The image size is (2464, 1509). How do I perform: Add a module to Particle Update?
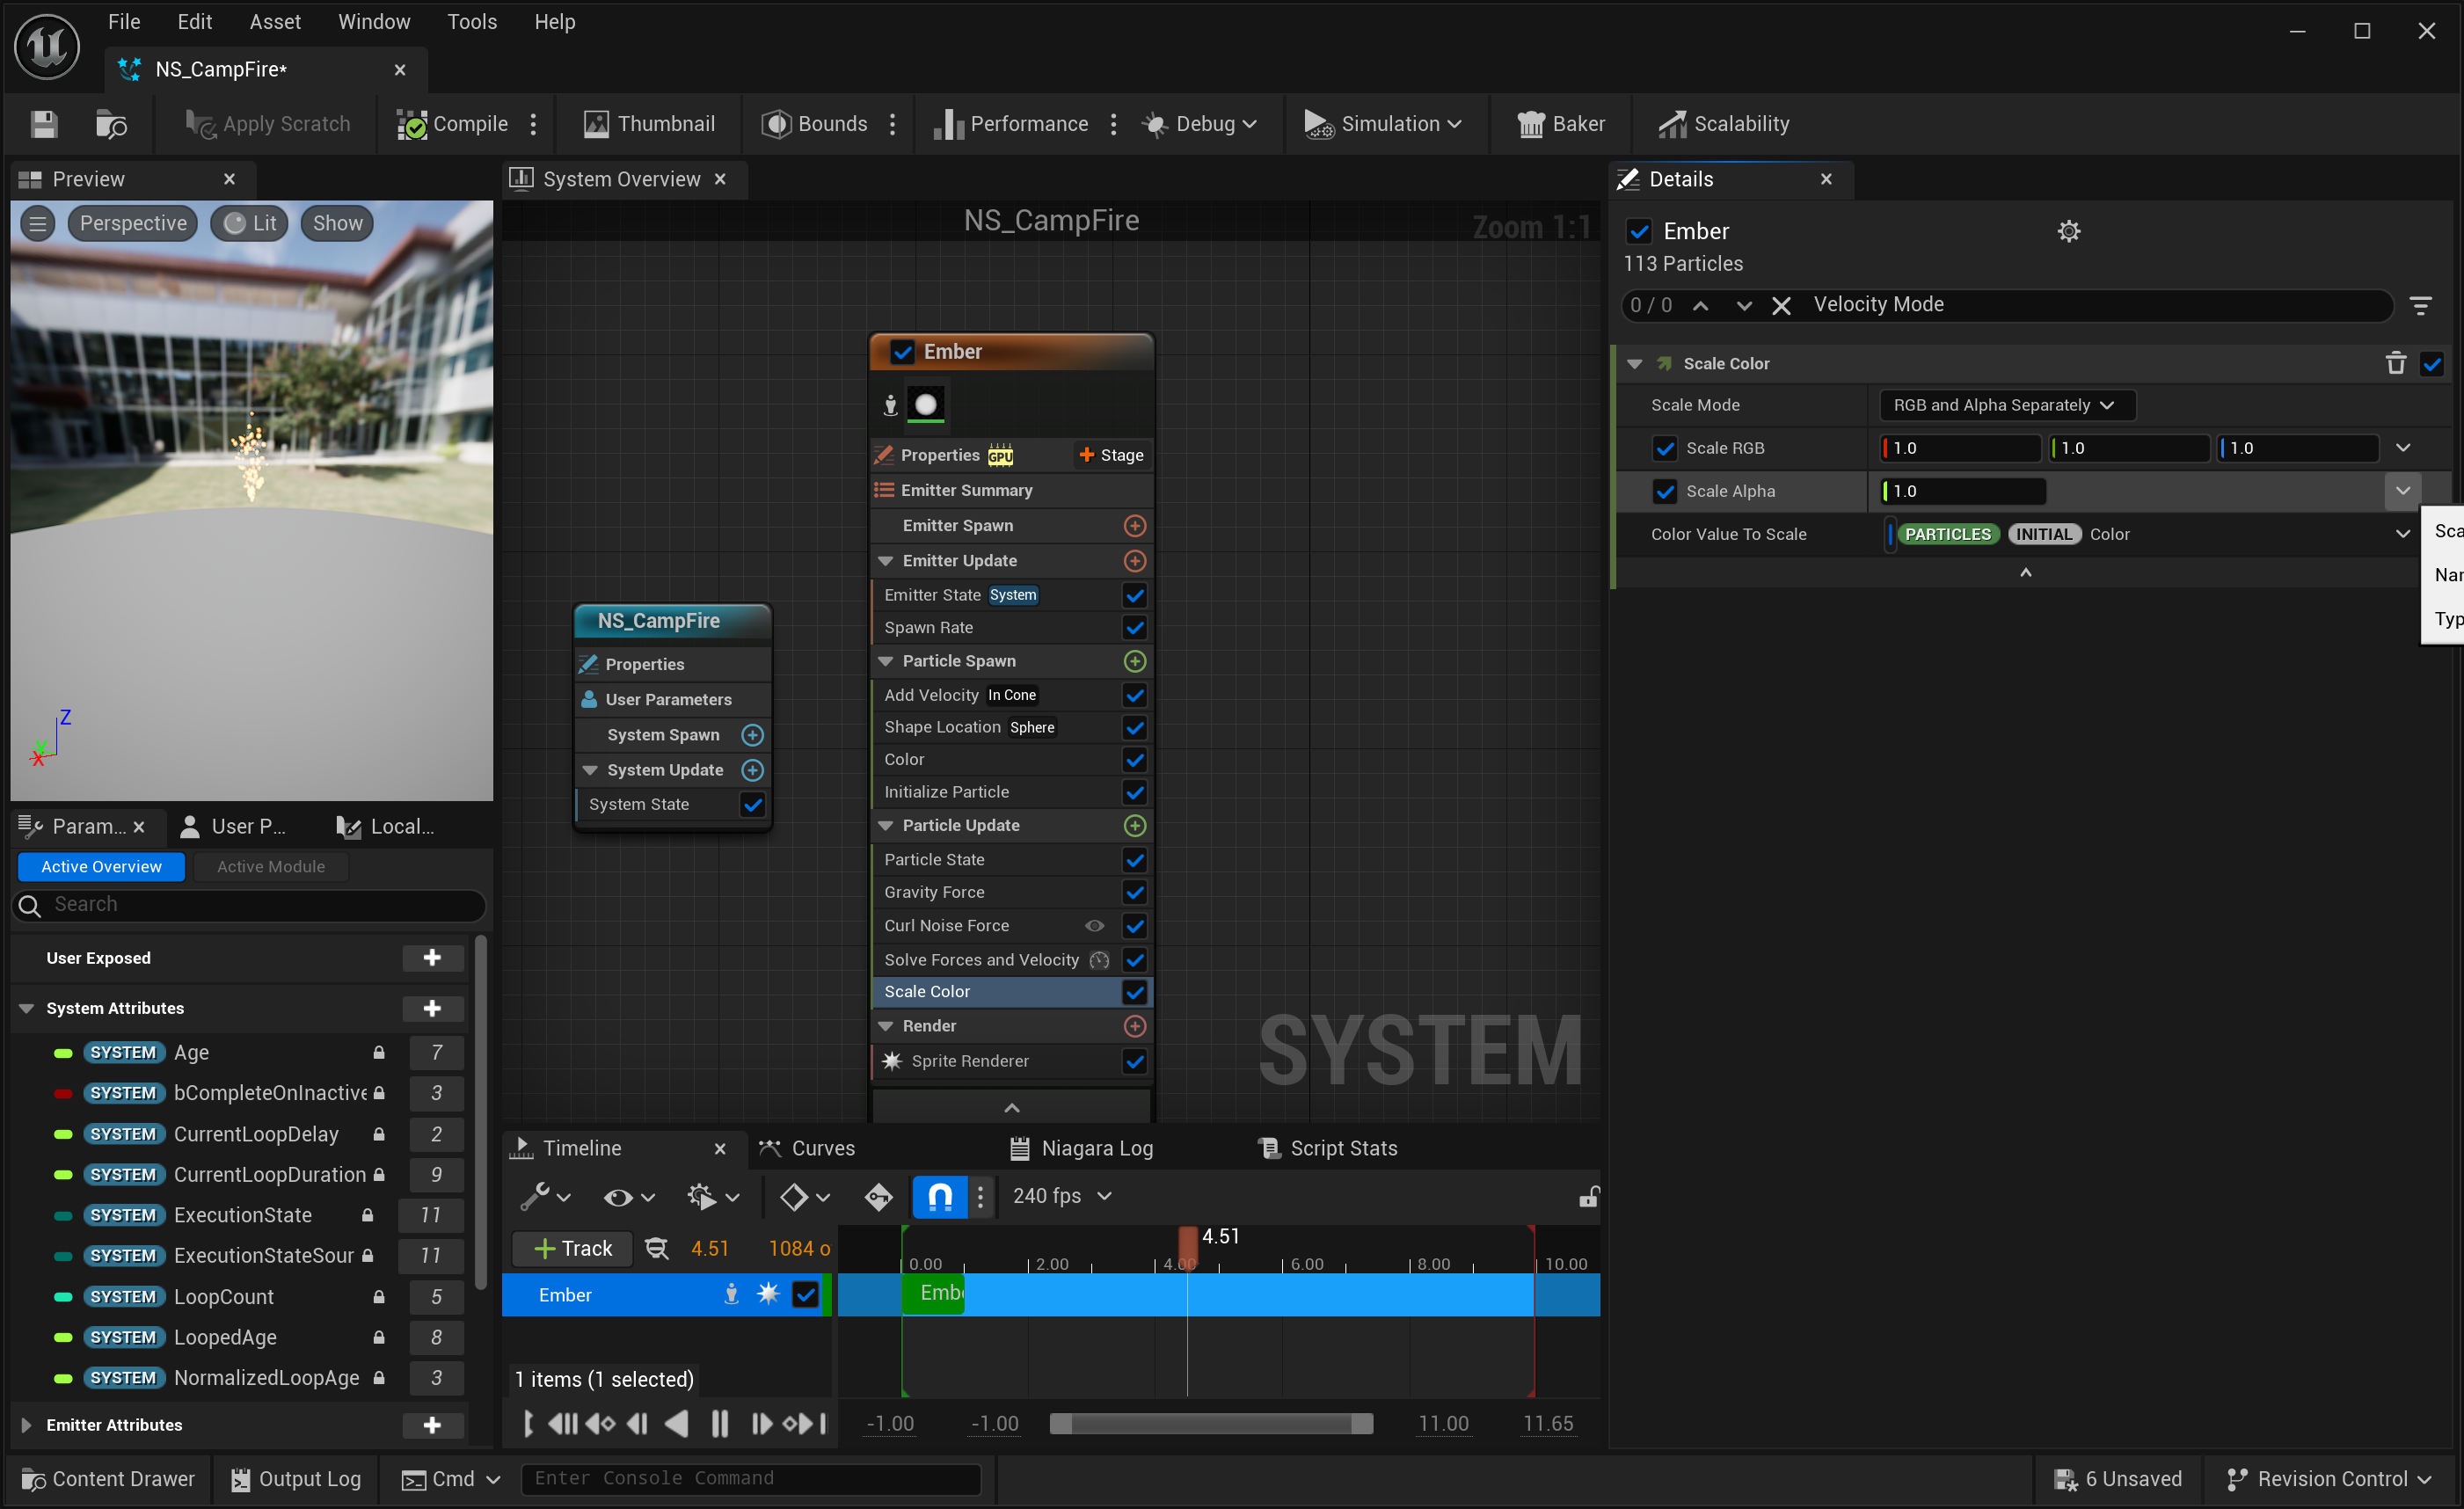1134,825
